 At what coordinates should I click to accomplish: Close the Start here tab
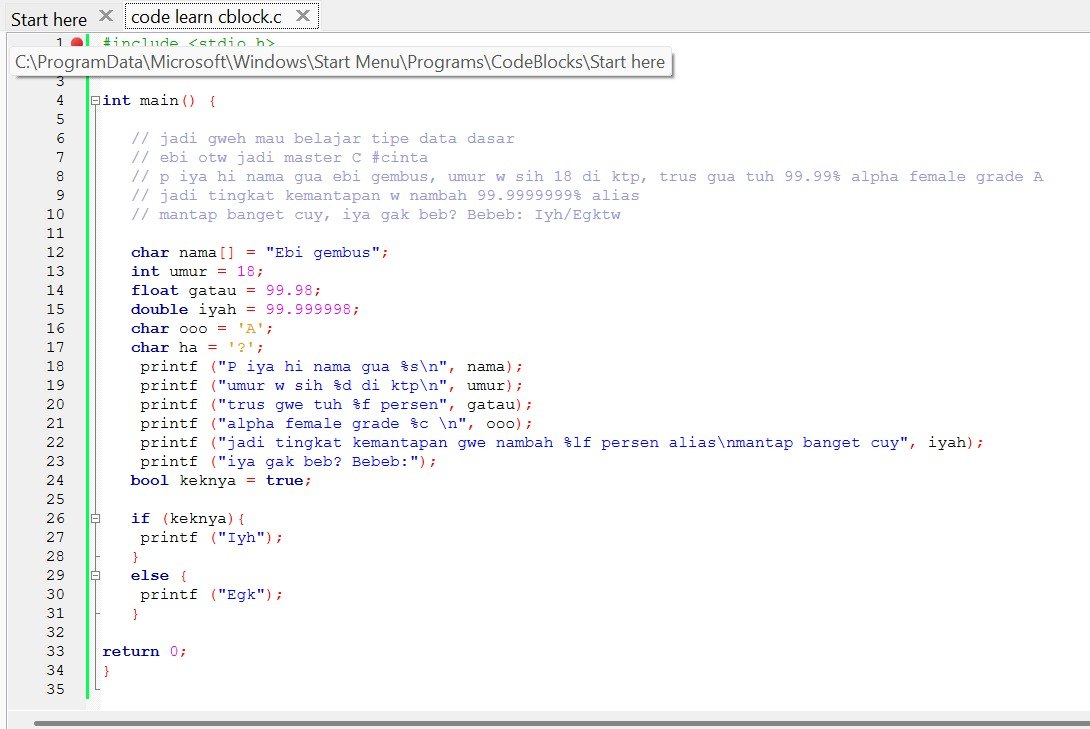pyautogui.click(x=106, y=15)
